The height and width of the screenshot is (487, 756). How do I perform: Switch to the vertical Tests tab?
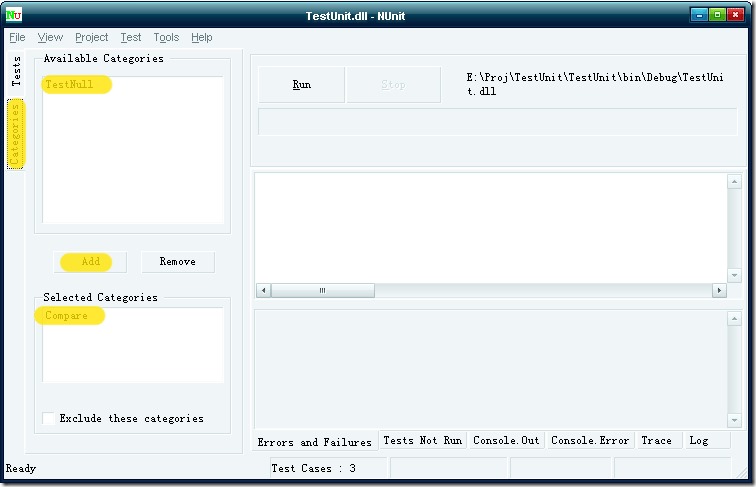16,71
